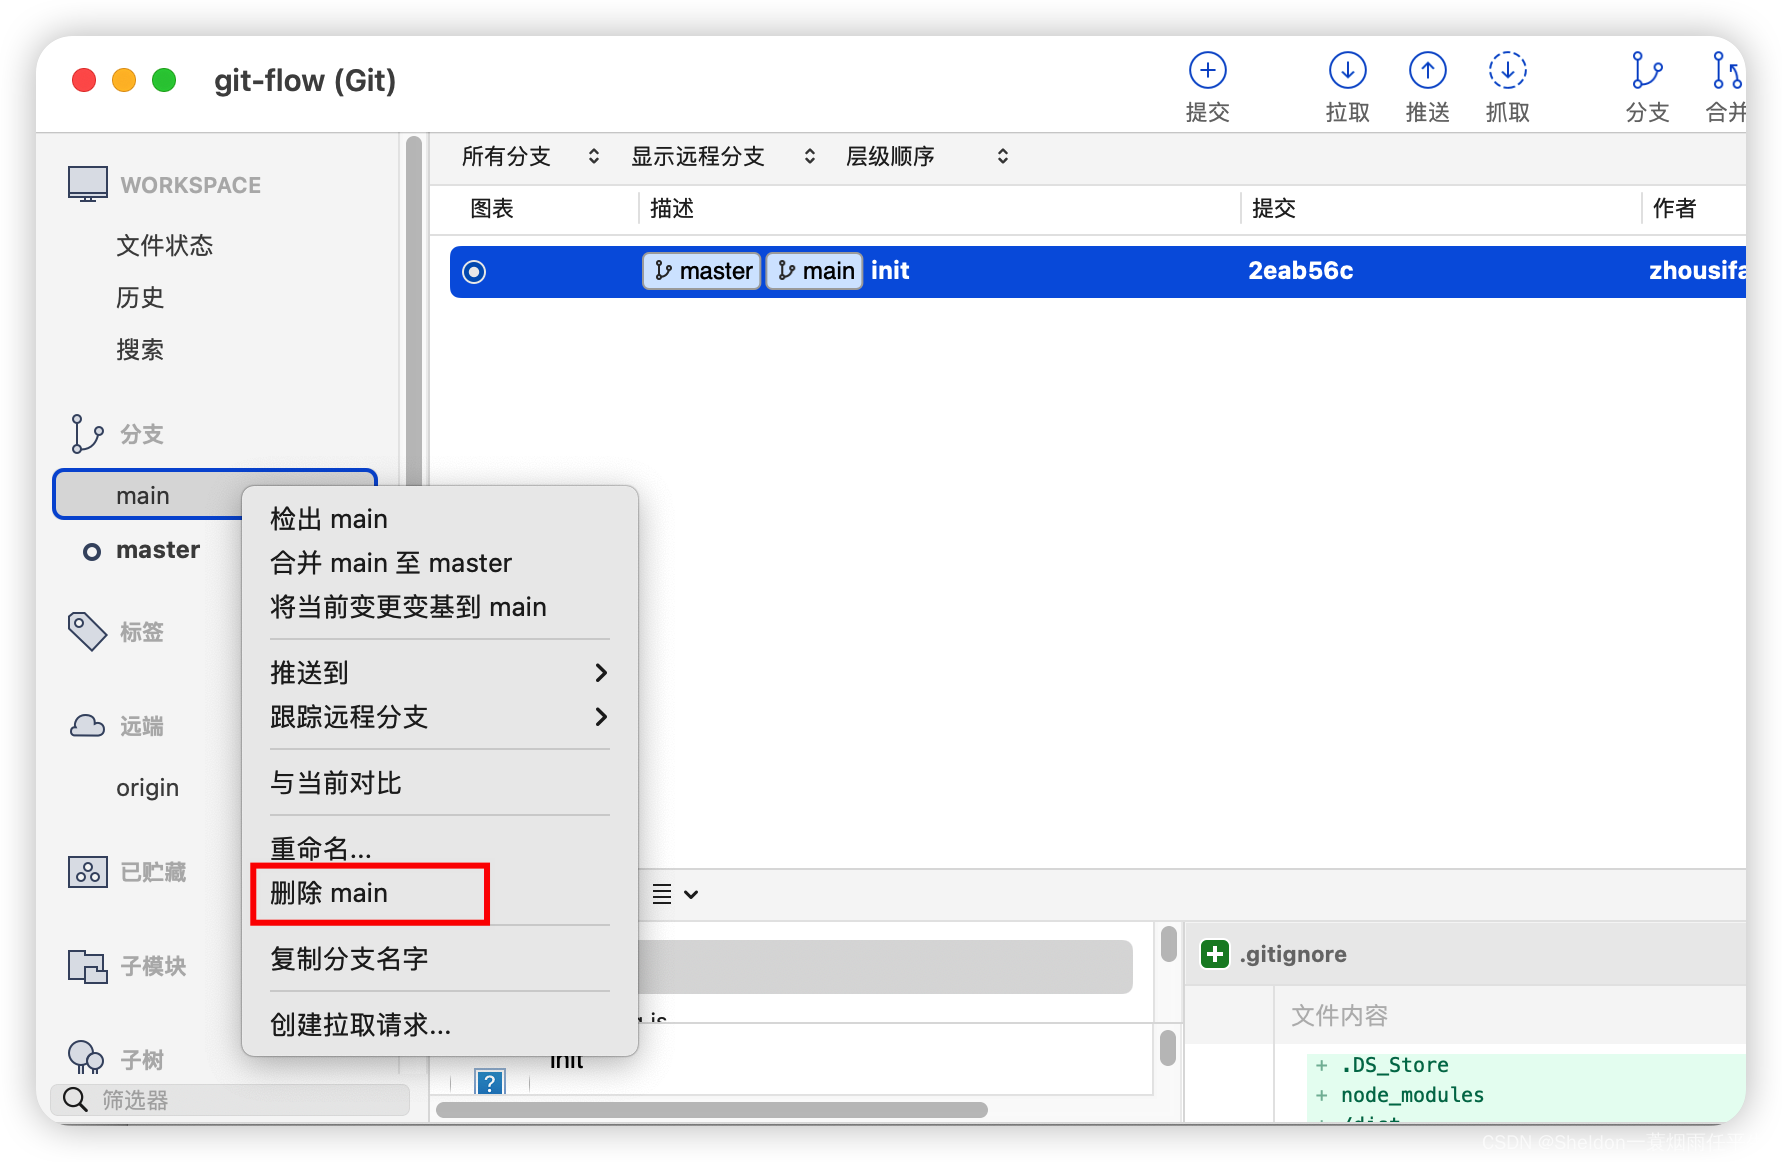Image resolution: width=1782 pixels, height=1162 pixels.
Task: Click the Push (推送) toolbar icon
Action: pos(1427,71)
